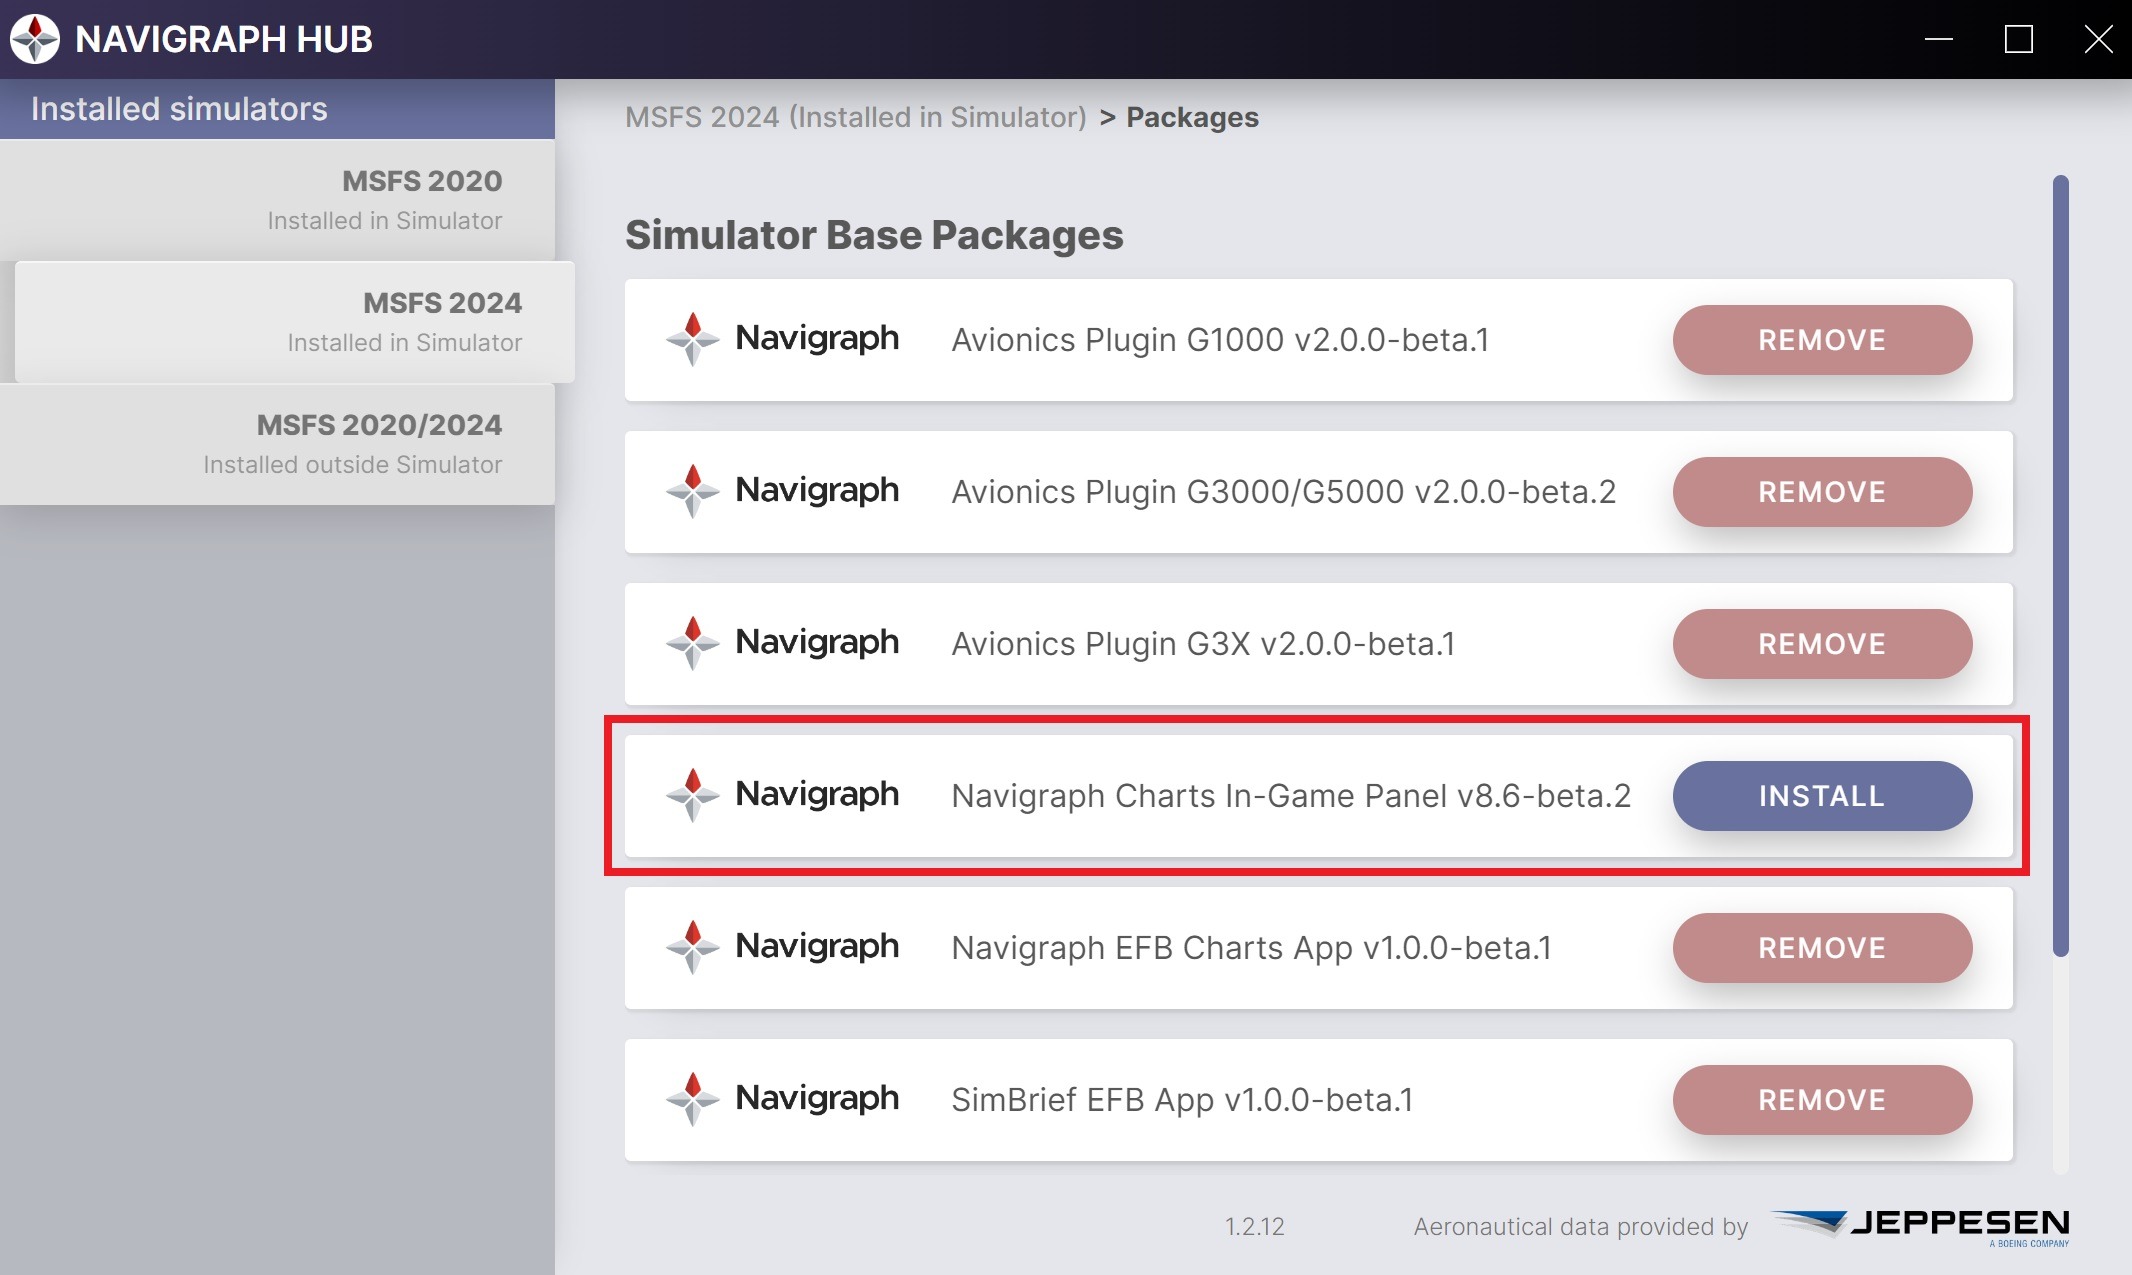Image resolution: width=2132 pixels, height=1275 pixels.
Task: Install Navigraph Charts In-Game Panel
Action: (x=1822, y=796)
